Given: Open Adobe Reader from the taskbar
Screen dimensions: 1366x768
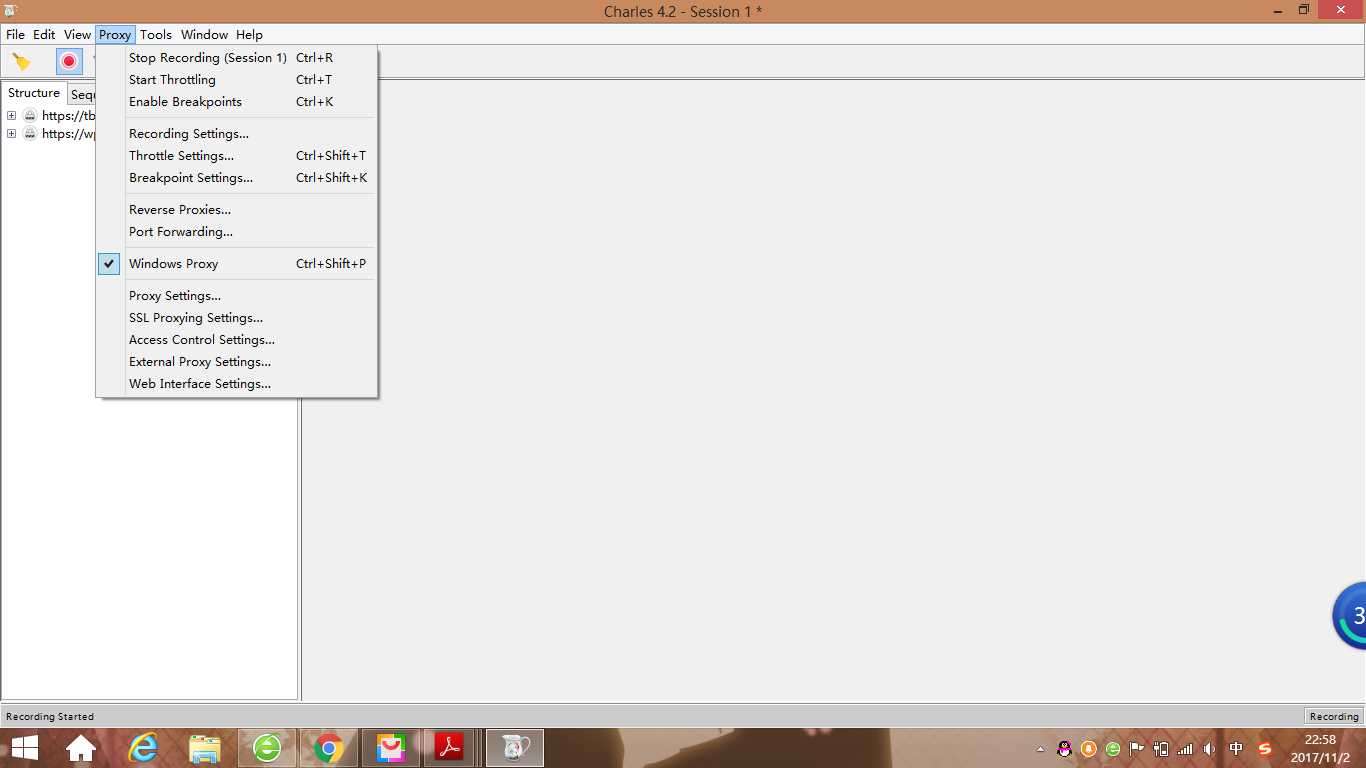Looking at the screenshot, I should pos(450,748).
